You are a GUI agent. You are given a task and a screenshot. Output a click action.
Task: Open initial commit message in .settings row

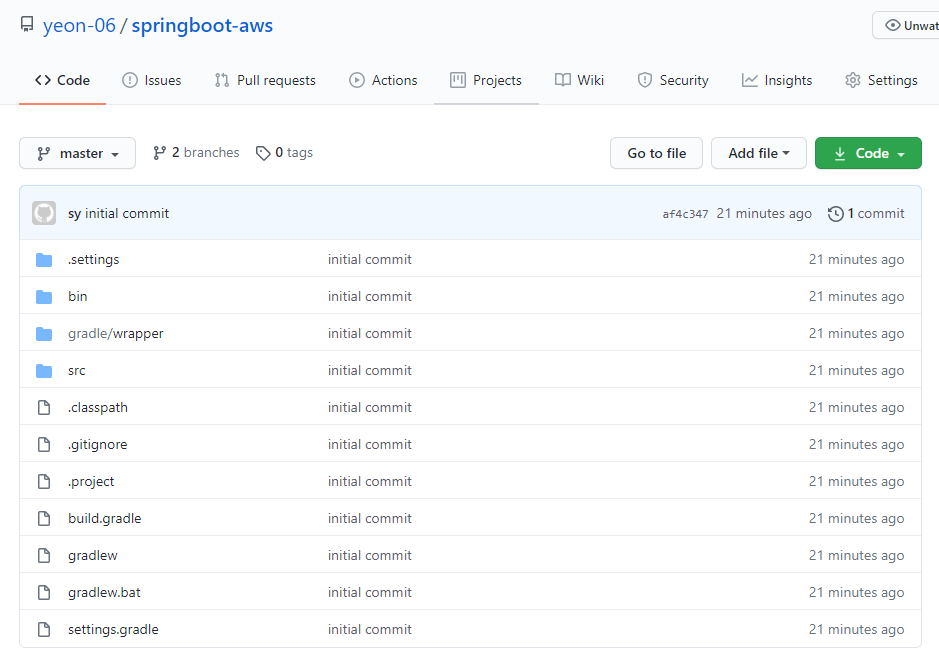369,259
